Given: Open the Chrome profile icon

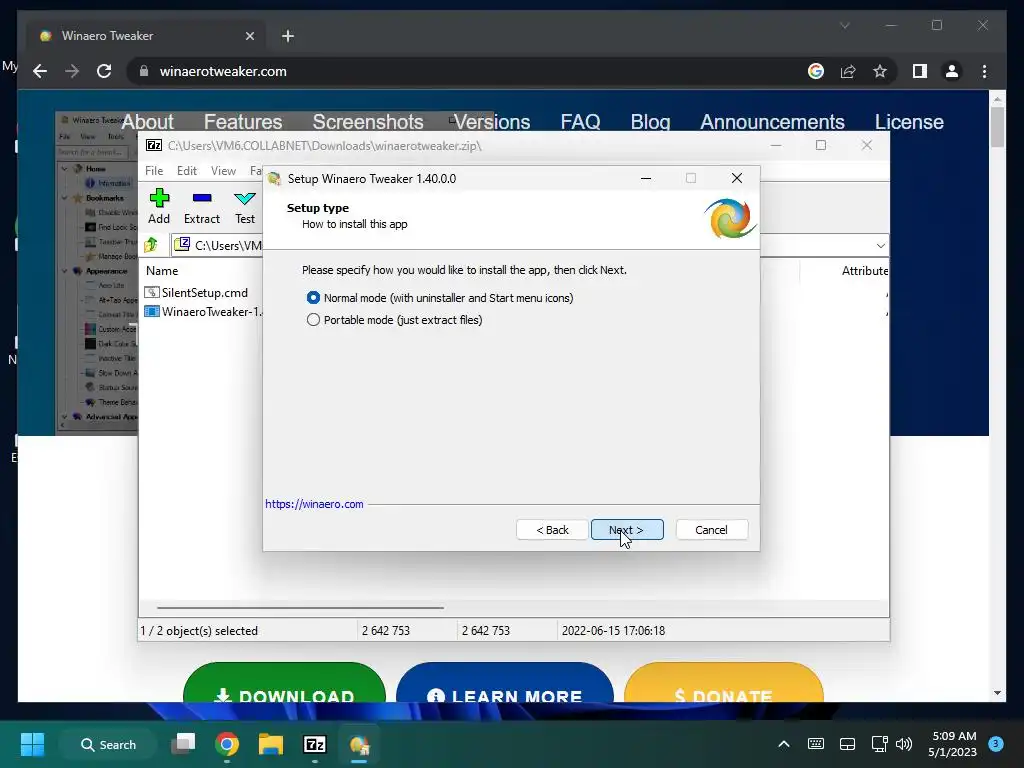Looking at the screenshot, I should click(x=952, y=71).
